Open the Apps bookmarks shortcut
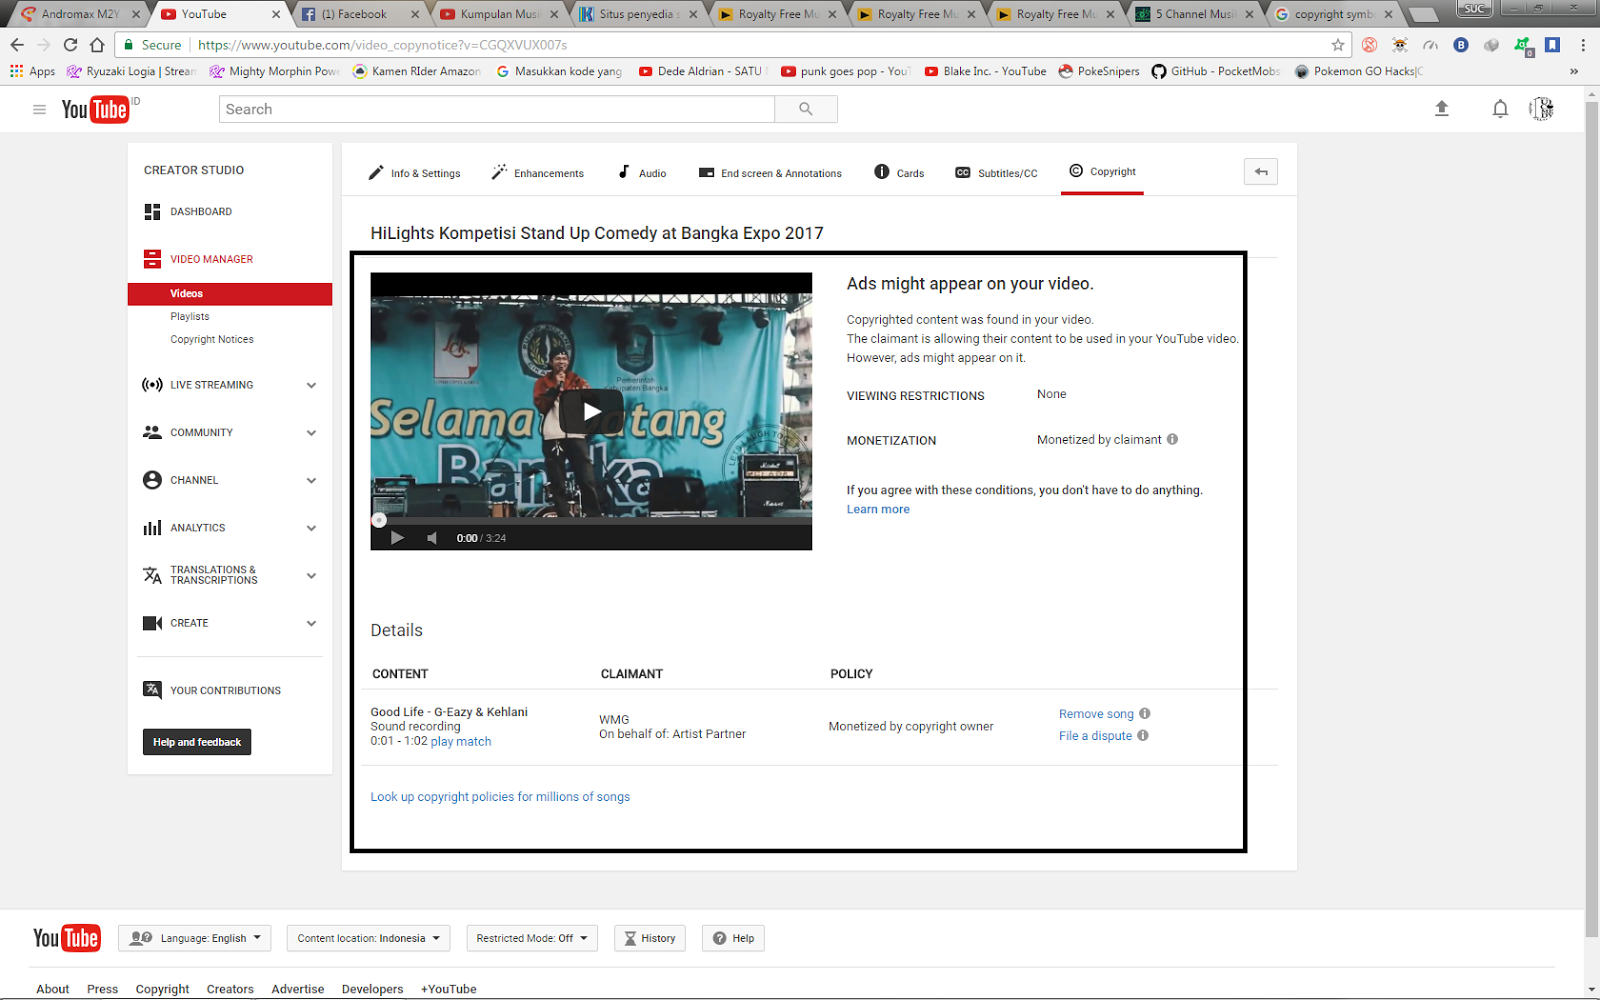 tap(33, 71)
